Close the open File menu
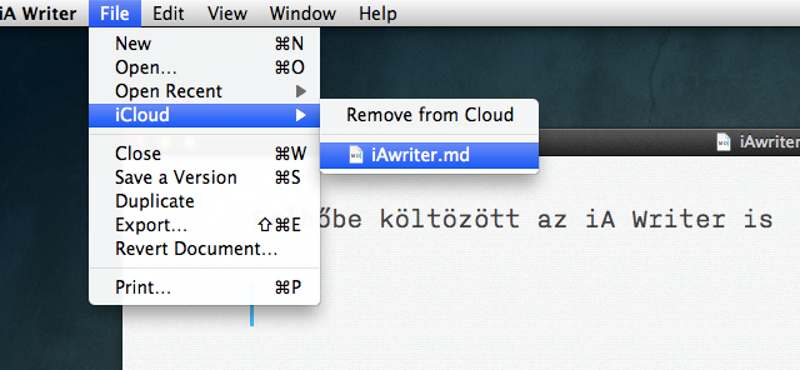 [x=114, y=13]
